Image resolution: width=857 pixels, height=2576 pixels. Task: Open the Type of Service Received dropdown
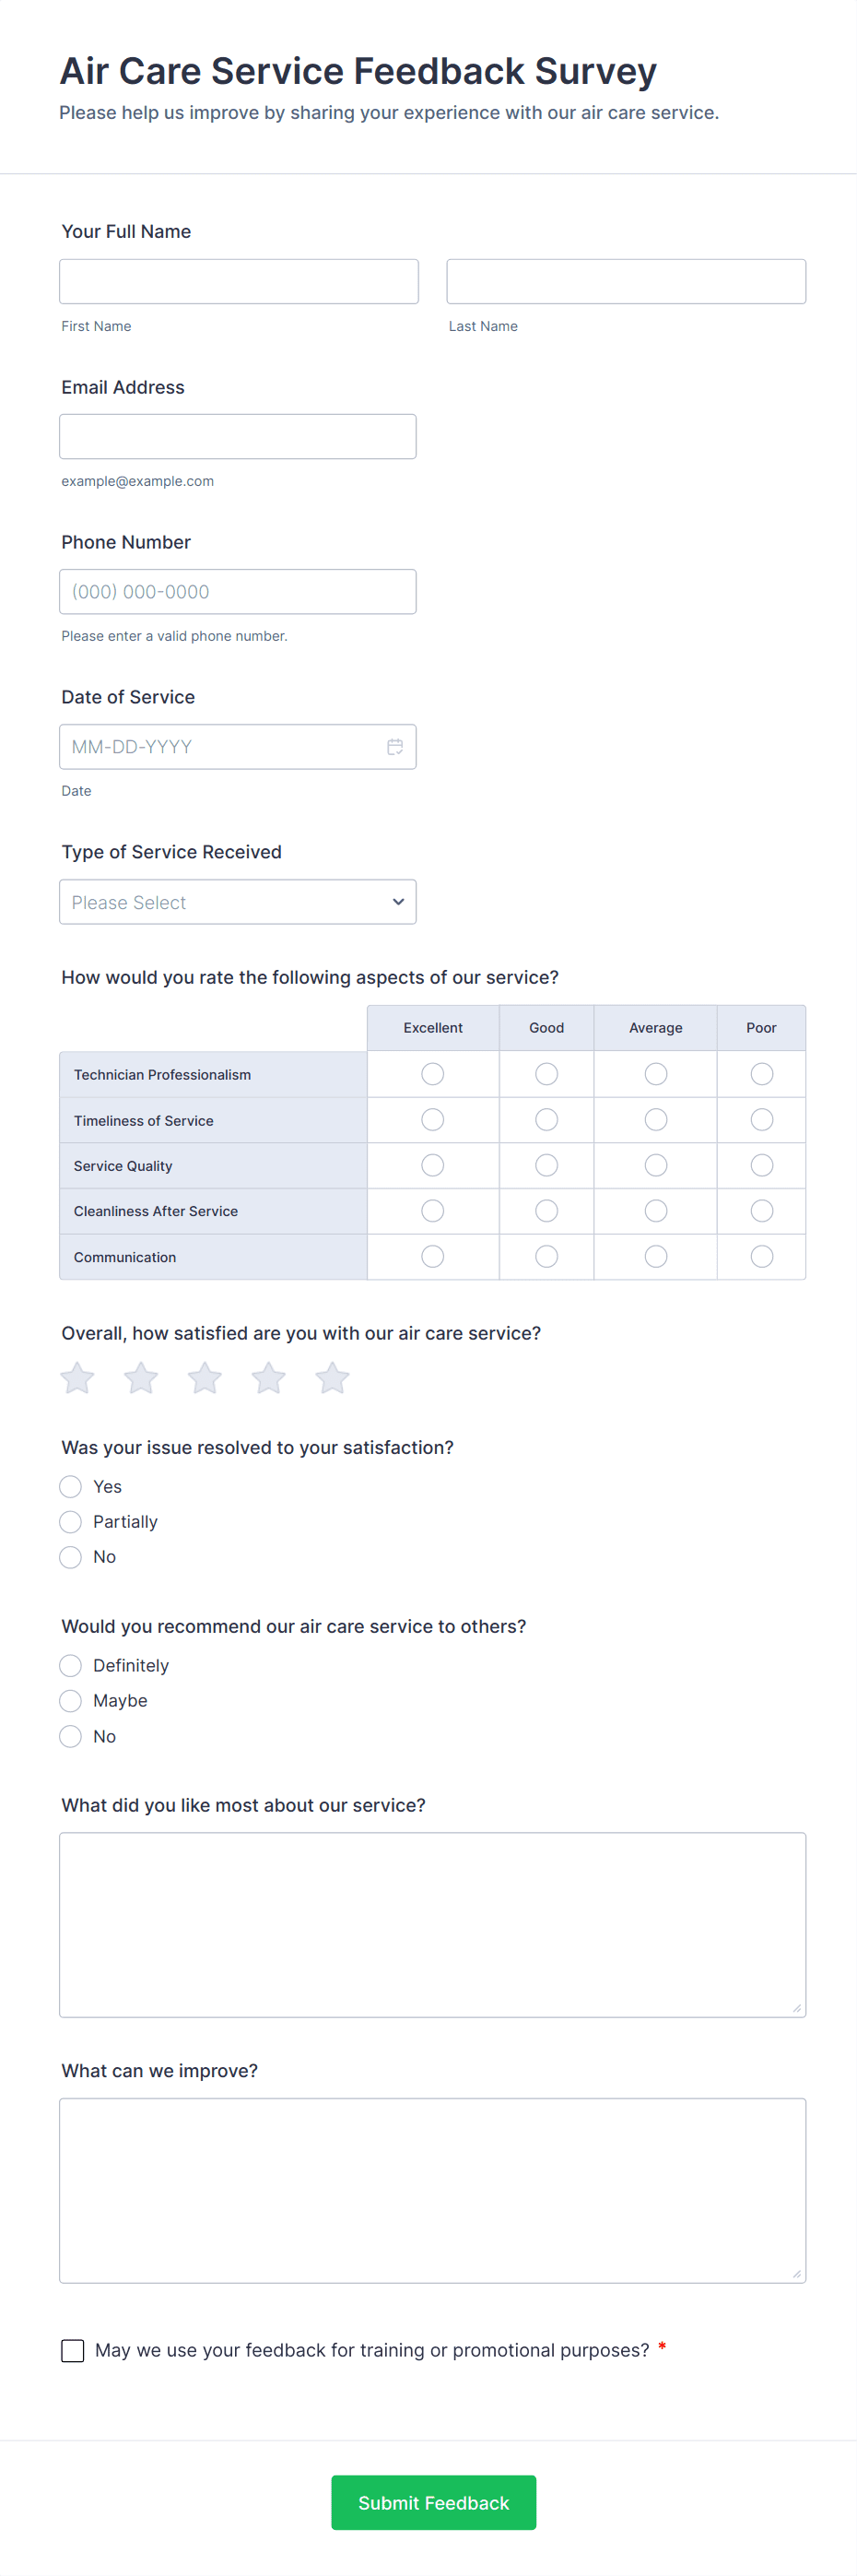[237, 902]
